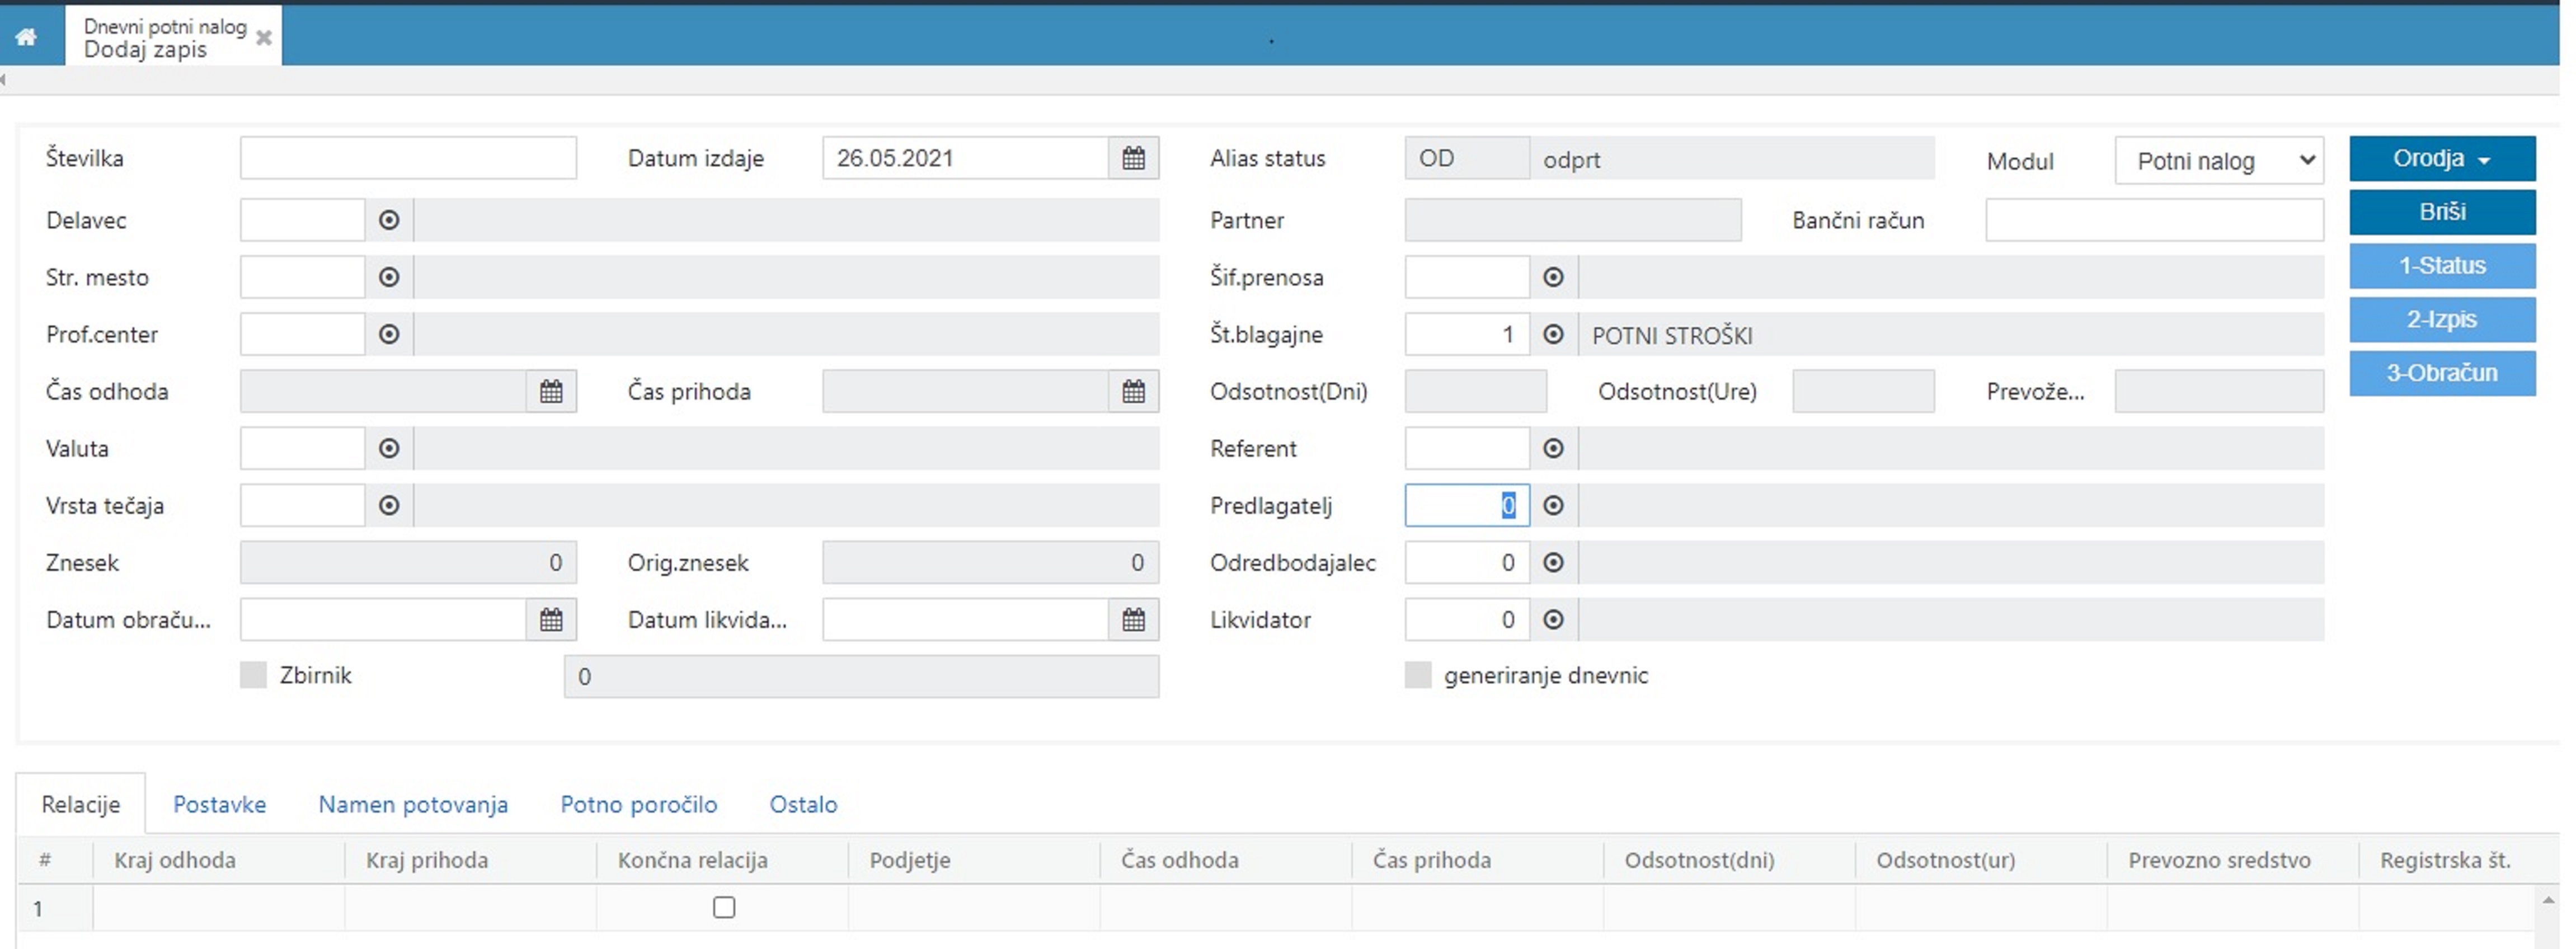This screenshot has height=949, width=2576.
Task: Click the 3-Obračun button
Action: click(x=2441, y=373)
